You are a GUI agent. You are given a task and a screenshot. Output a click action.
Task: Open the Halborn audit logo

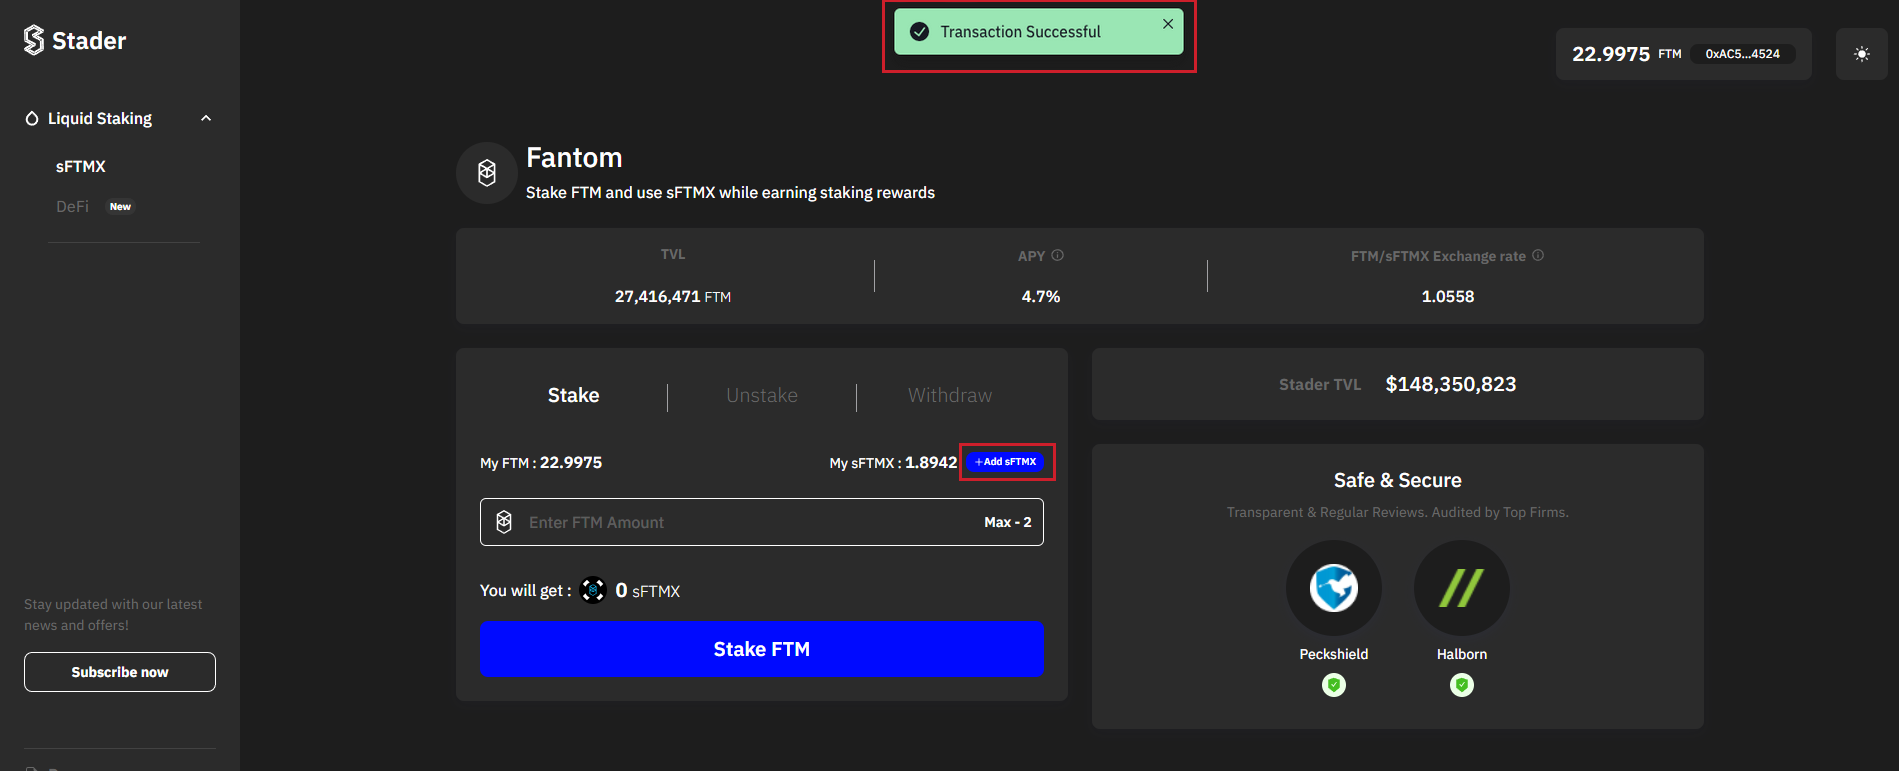1462,588
